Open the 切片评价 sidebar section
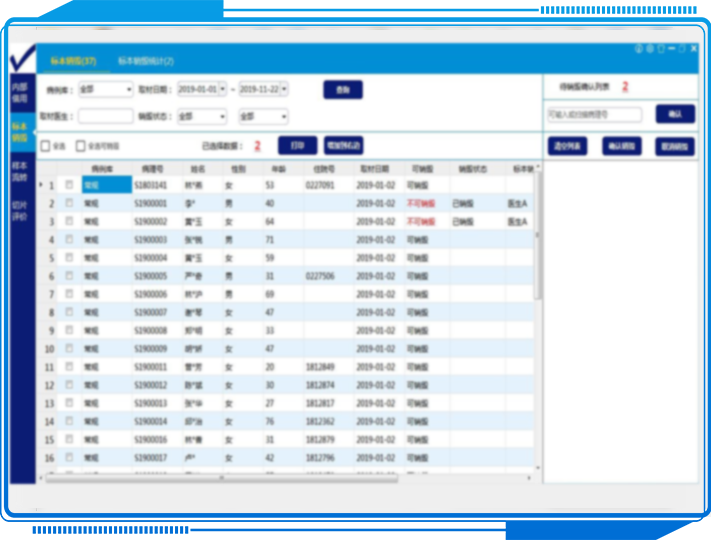The width and height of the screenshot is (711, 540). (x=20, y=209)
